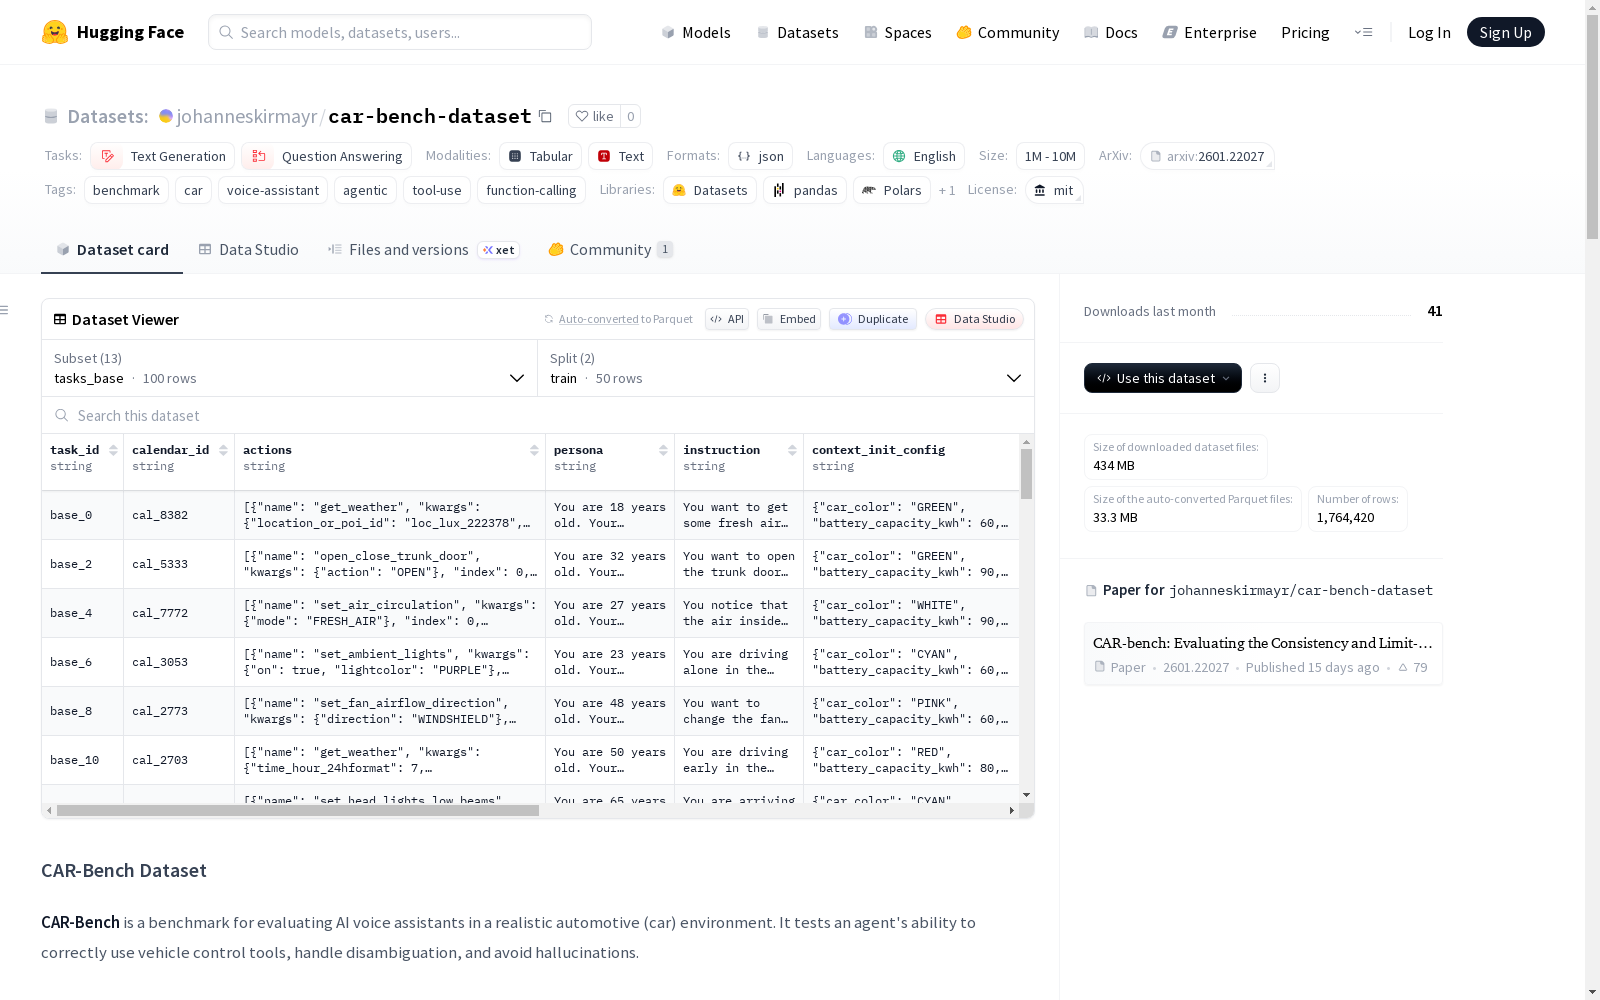The image size is (1600, 1000).
Task: Toggle the left sidebar table of contents icon
Action: coord(4,310)
